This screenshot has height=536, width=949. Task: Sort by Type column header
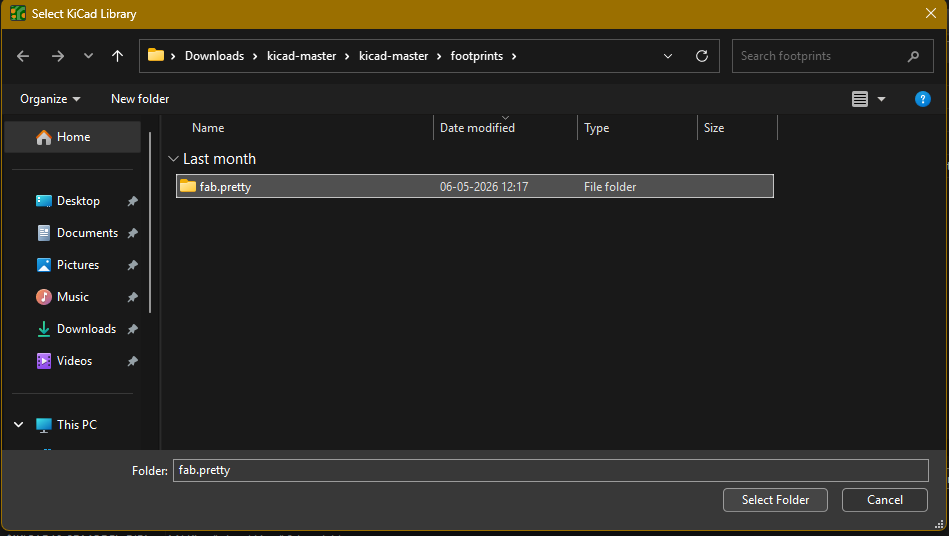(x=597, y=128)
